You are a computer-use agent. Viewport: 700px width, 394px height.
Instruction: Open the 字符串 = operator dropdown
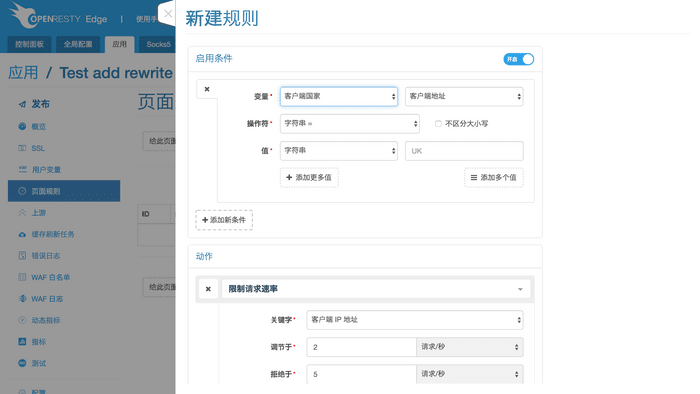[x=350, y=124]
